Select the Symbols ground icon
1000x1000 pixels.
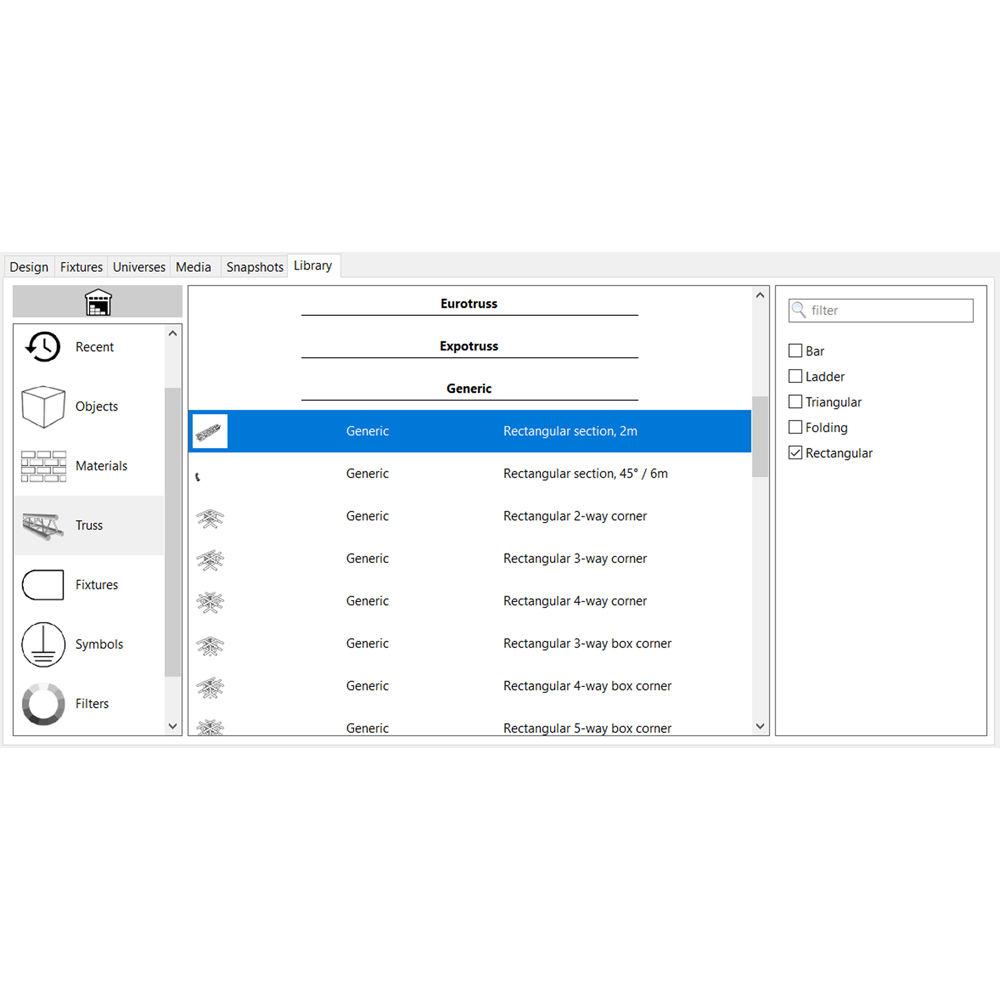click(x=41, y=644)
